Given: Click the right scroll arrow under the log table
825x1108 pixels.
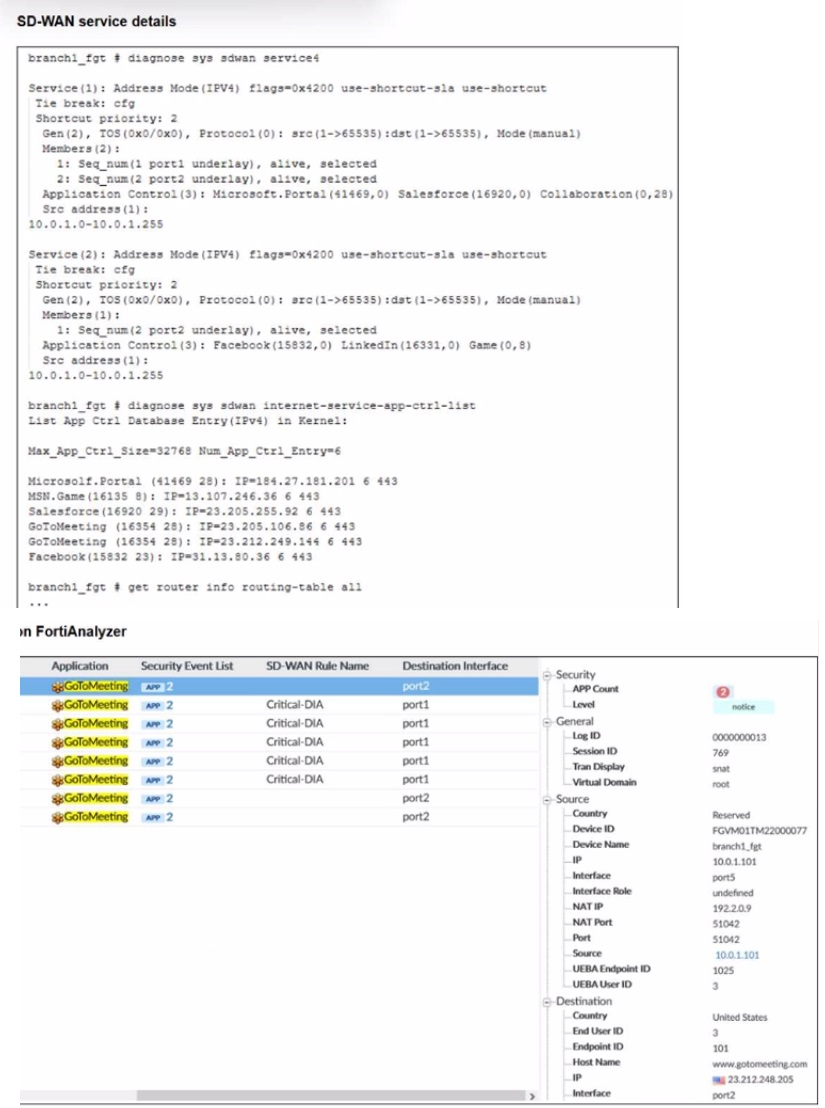Looking at the screenshot, I should [x=529, y=1097].
